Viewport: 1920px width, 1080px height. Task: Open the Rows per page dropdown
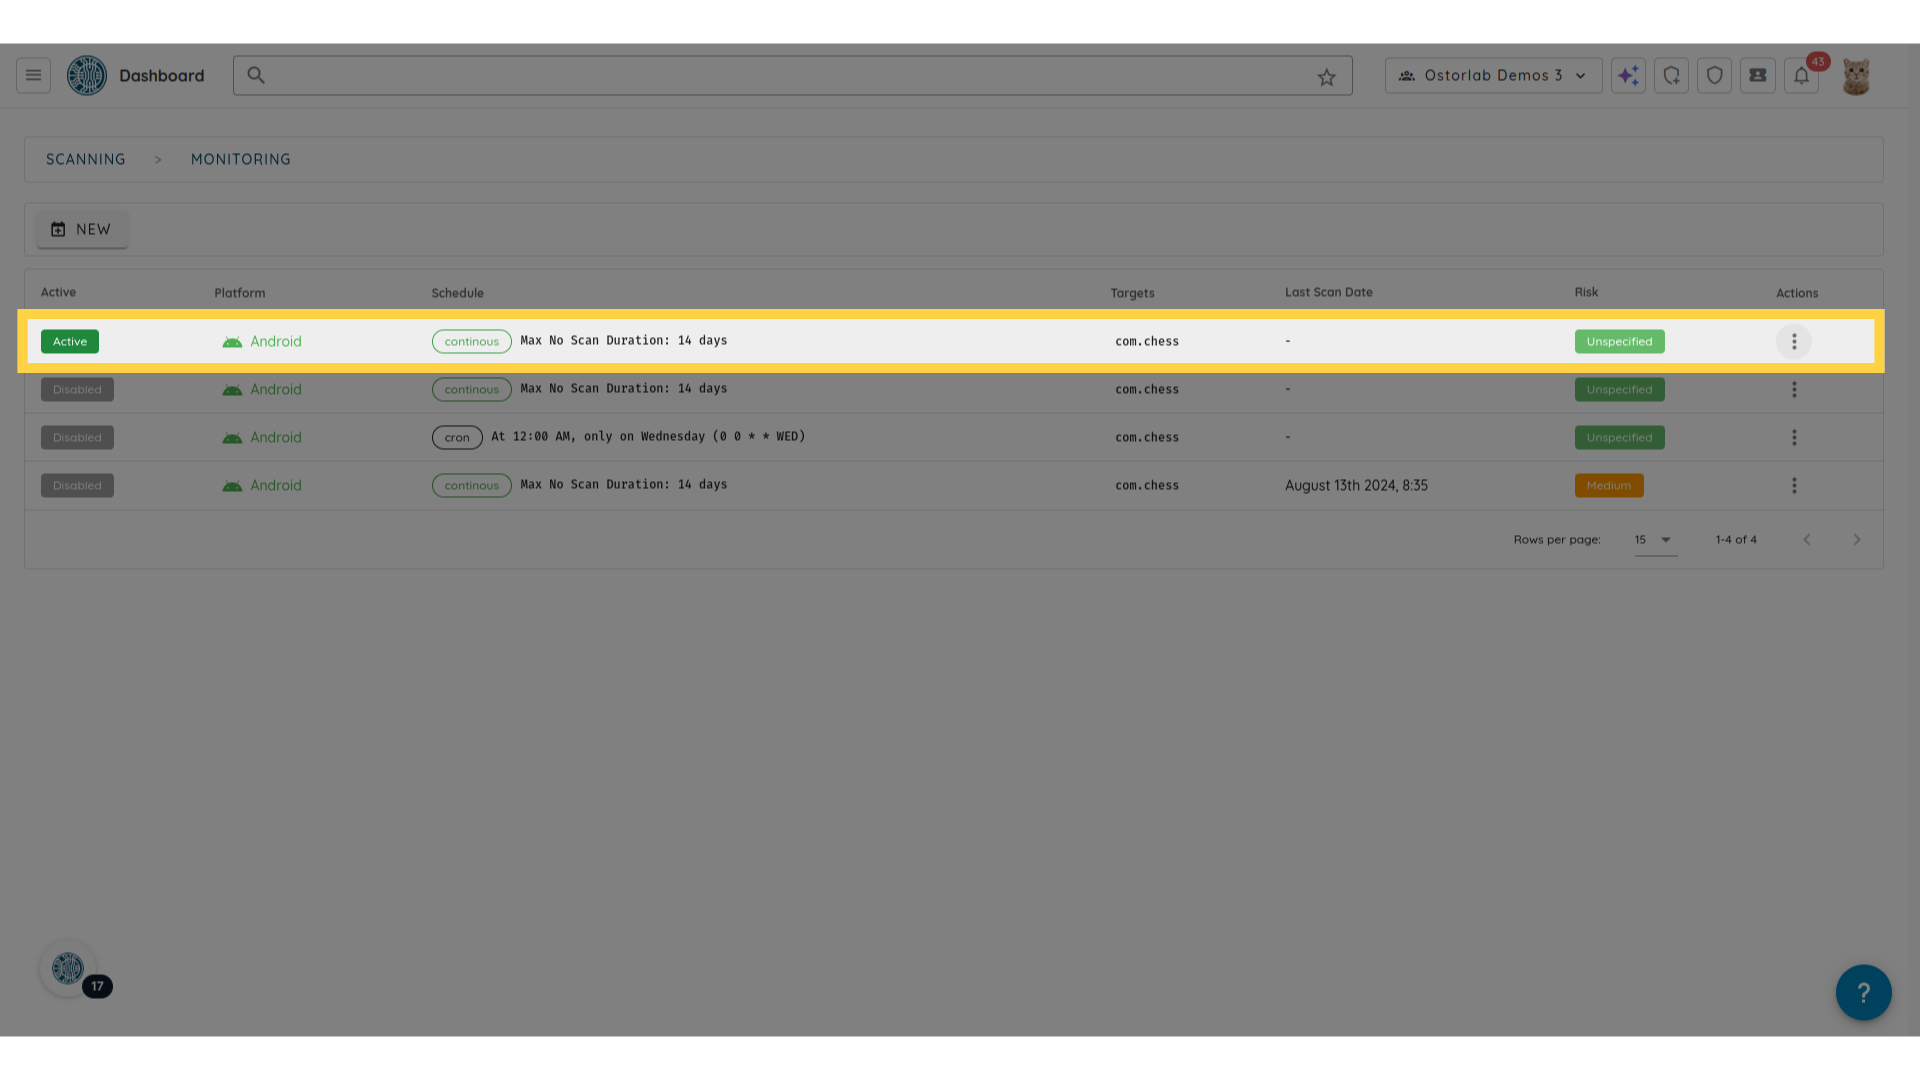click(1655, 540)
